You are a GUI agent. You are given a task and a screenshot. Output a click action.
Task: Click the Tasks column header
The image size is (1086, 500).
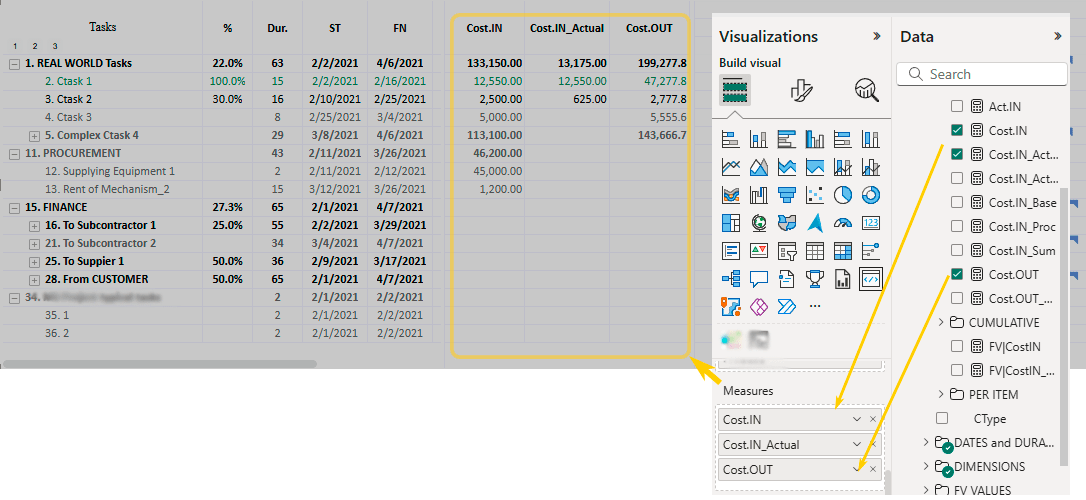(x=102, y=27)
